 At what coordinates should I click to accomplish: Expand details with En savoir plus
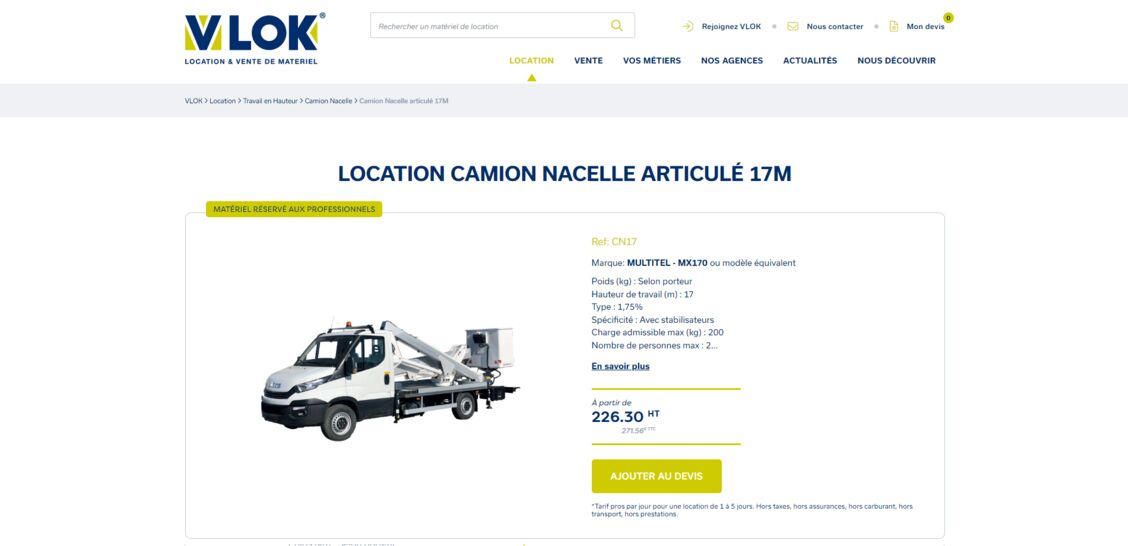(x=620, y=366)
